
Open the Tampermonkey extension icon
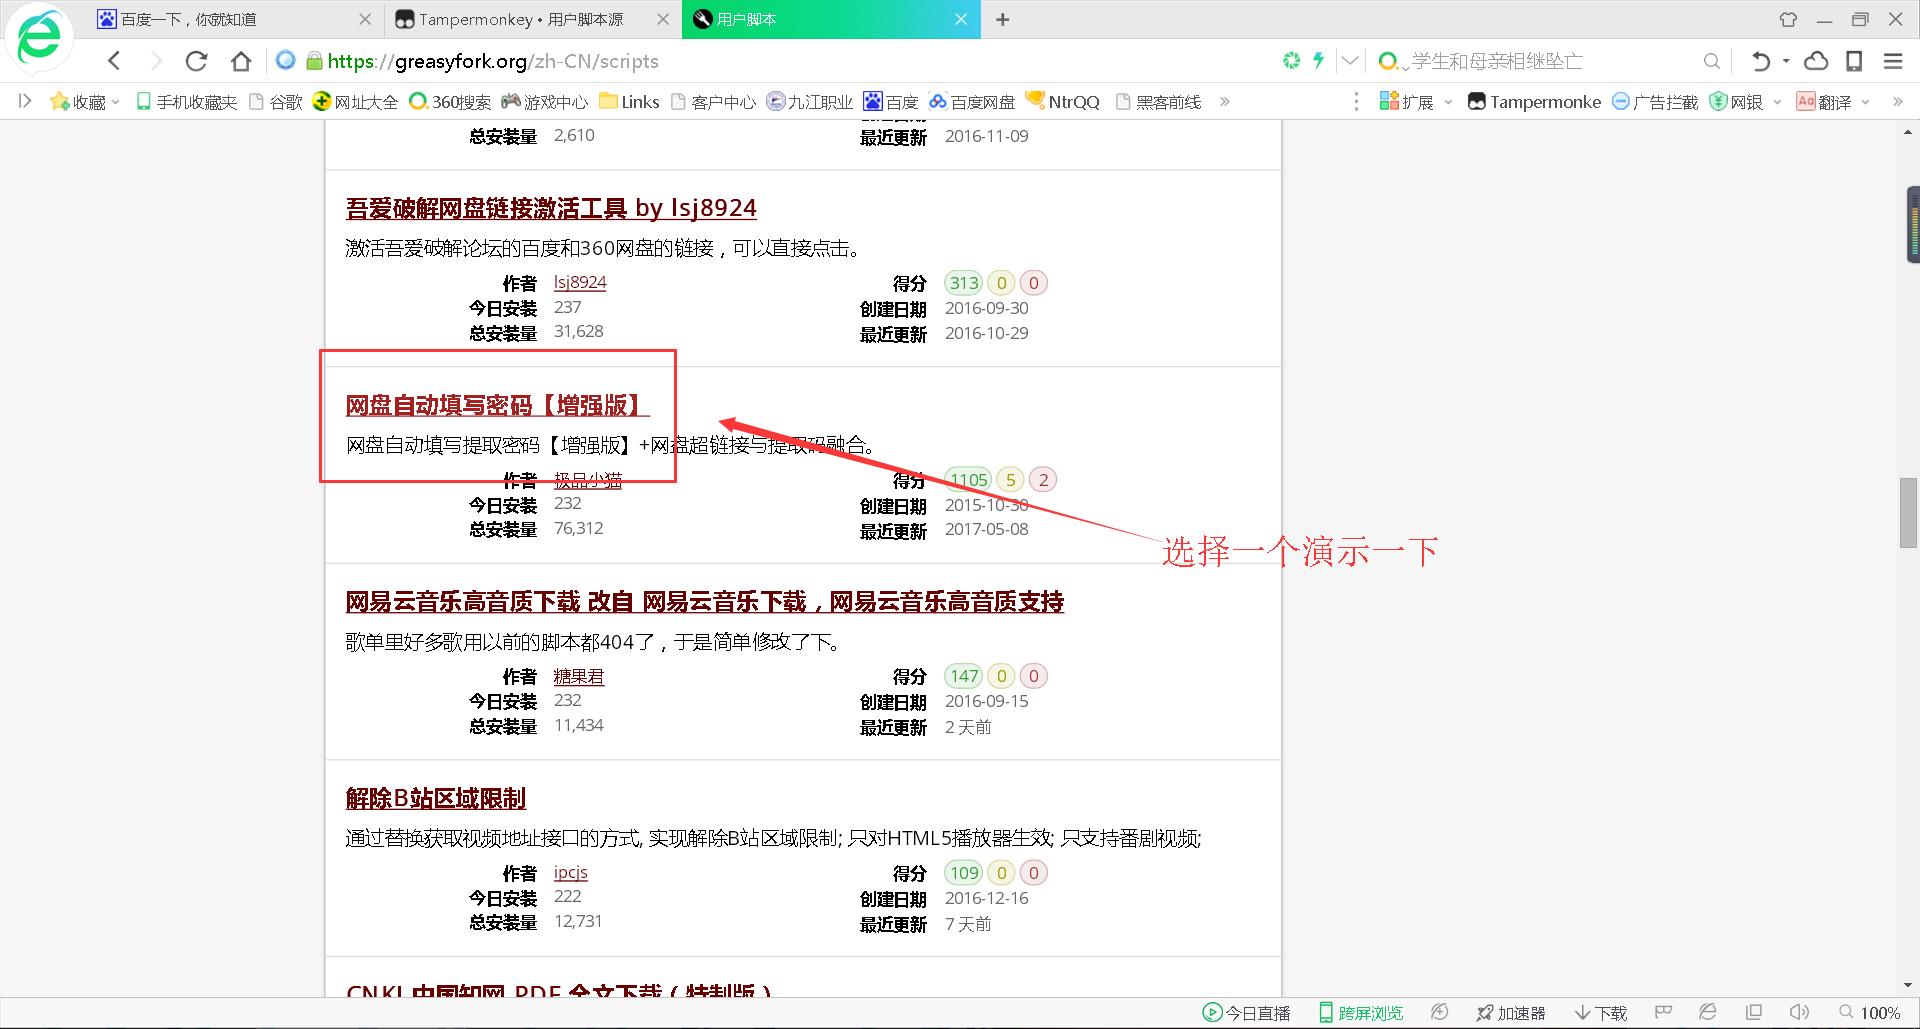coord(1478,101)
